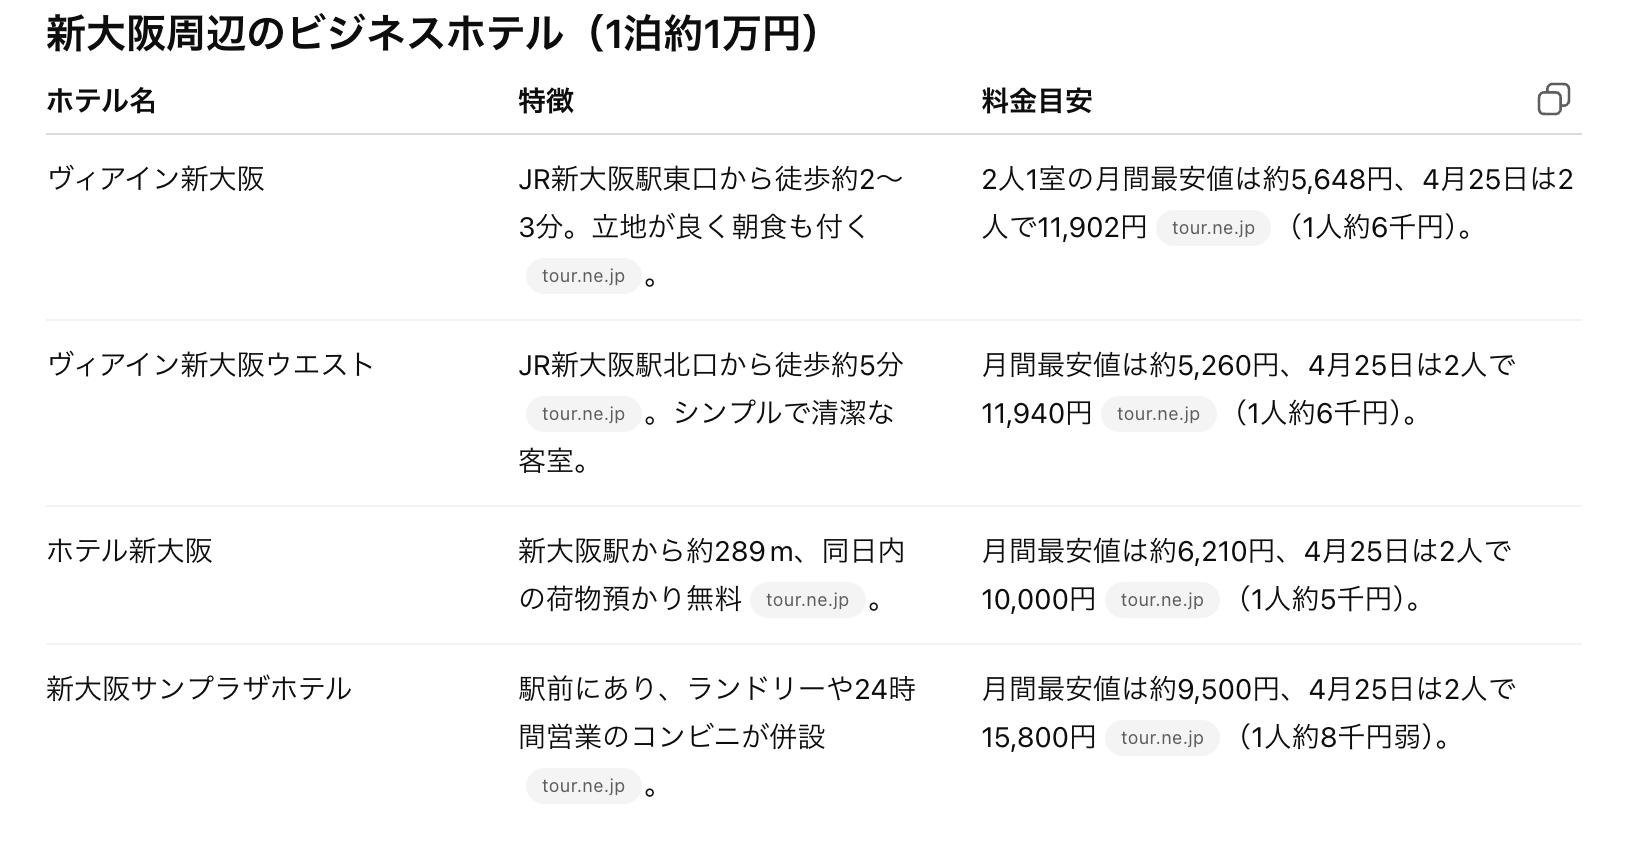Open tour.ne.jp source beside 10,000円 price

pos(1162,600)
